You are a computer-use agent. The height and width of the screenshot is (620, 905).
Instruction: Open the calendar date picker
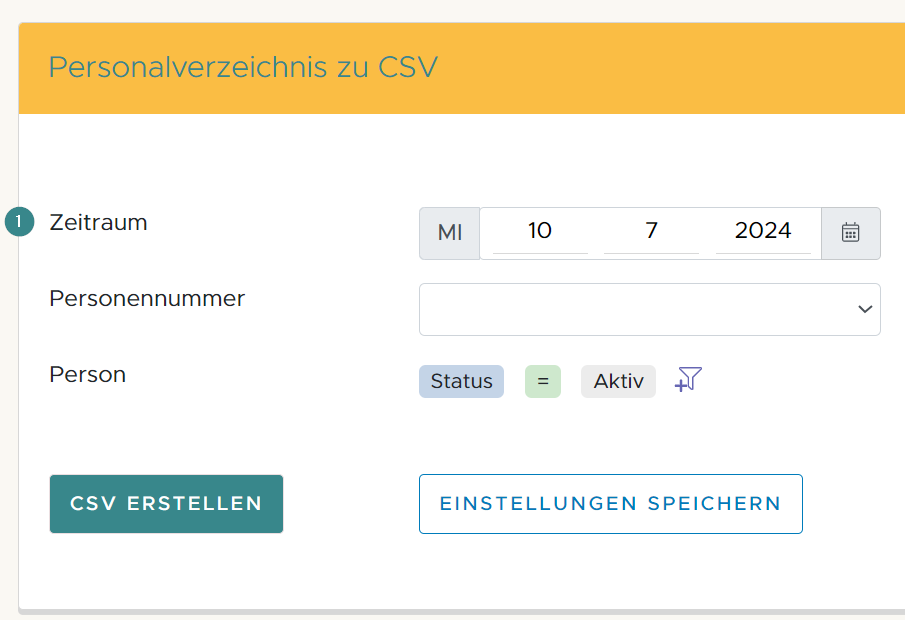click(x=850, y=232)
